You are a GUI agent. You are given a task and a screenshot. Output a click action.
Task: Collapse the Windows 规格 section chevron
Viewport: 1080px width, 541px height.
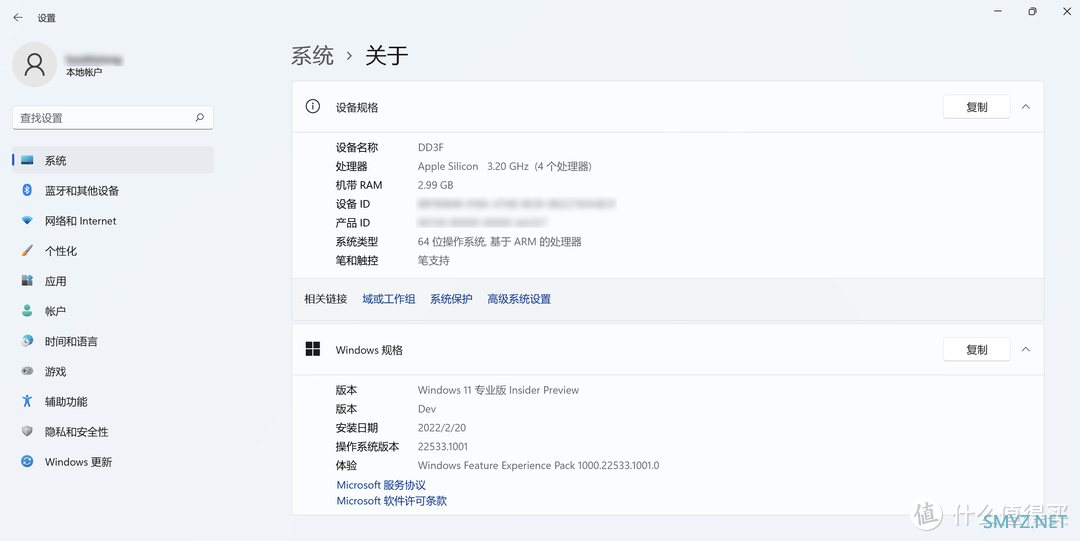click(1026, 349)
